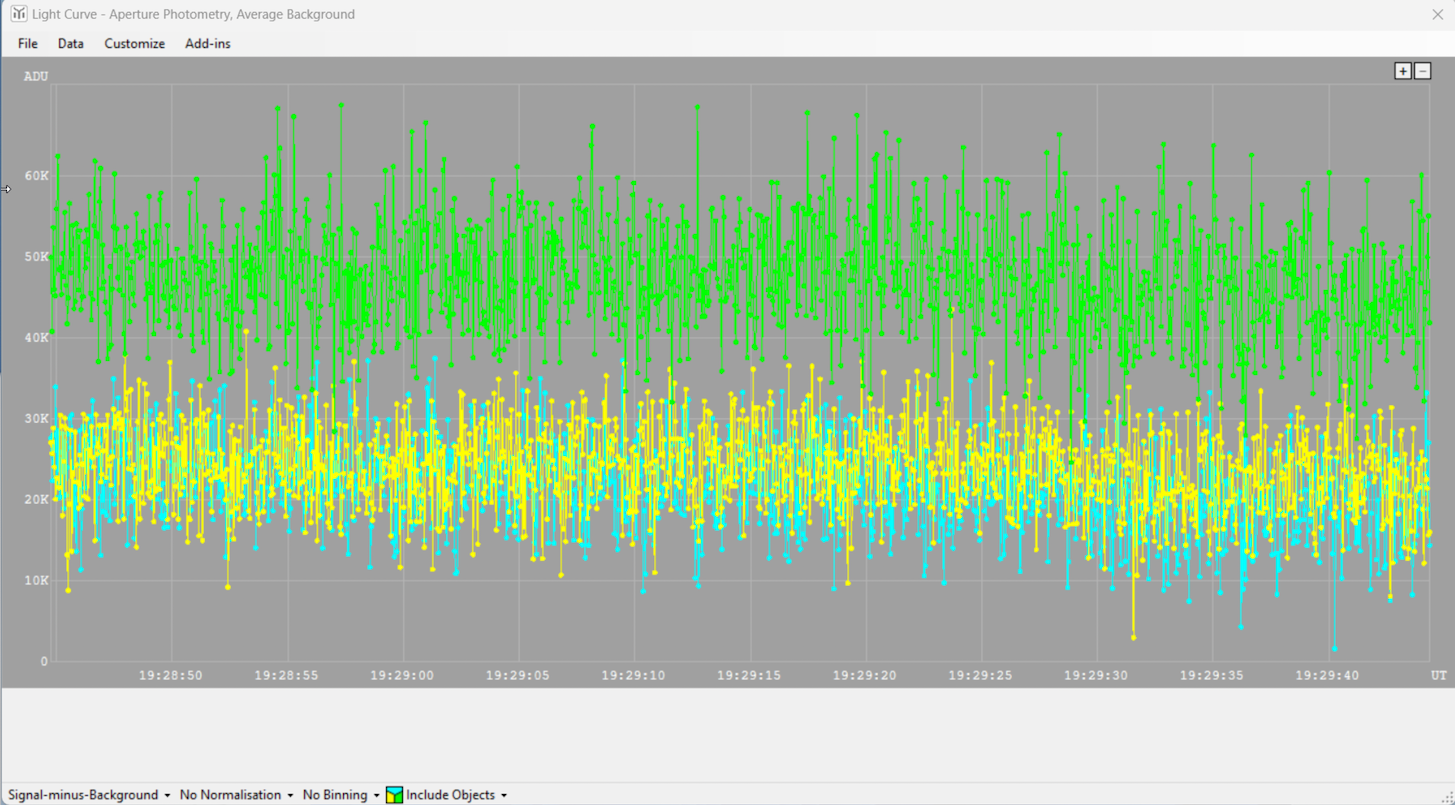Click the 60K y-axis tick label
The image size is (1455, 805).
point(36,176)
